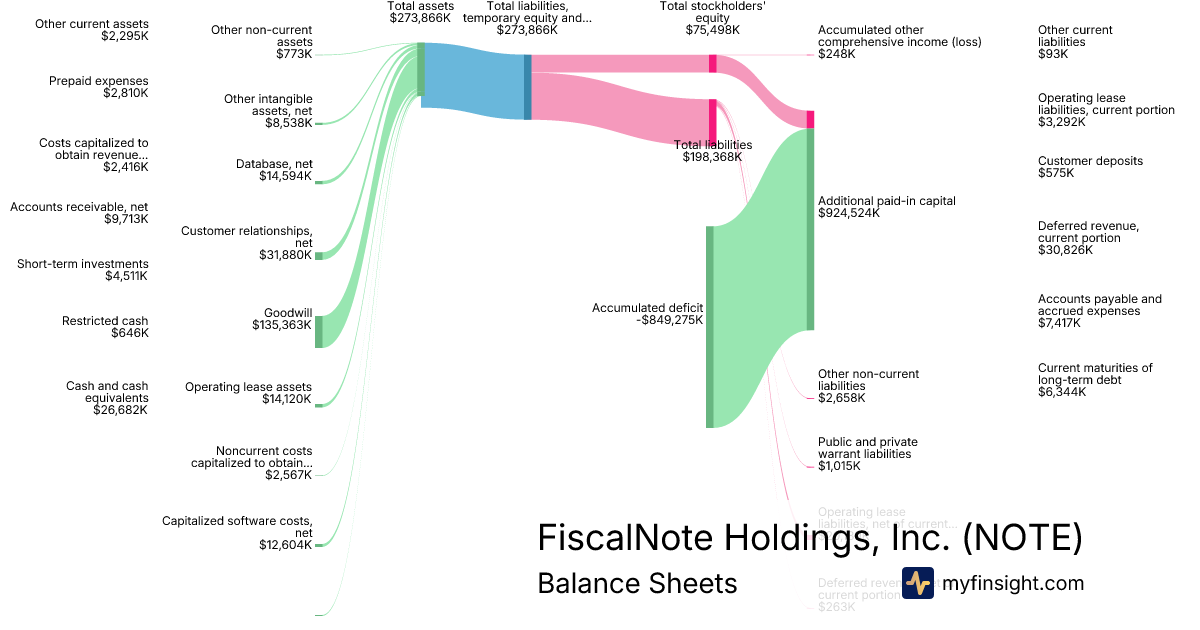Select the Accumulated deficit node bar

(x=710, y=326)
